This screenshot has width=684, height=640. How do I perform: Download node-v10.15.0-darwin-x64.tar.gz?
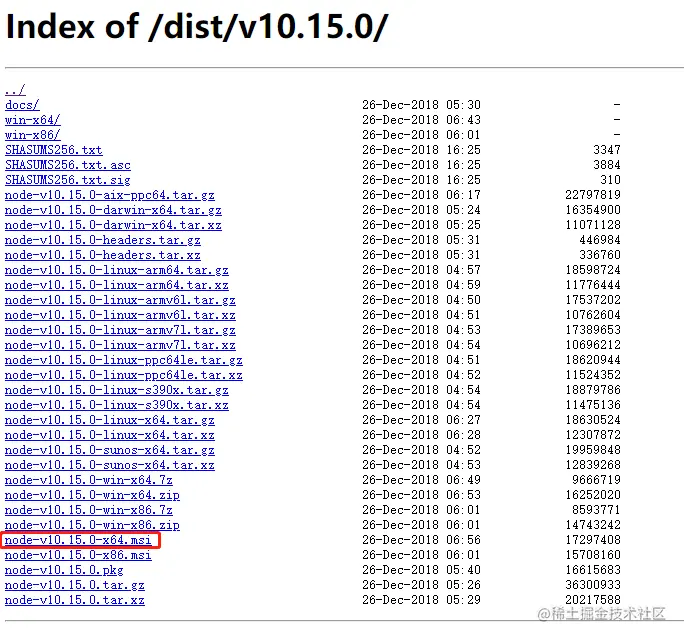pyautogui.click(x=113, y=210)
